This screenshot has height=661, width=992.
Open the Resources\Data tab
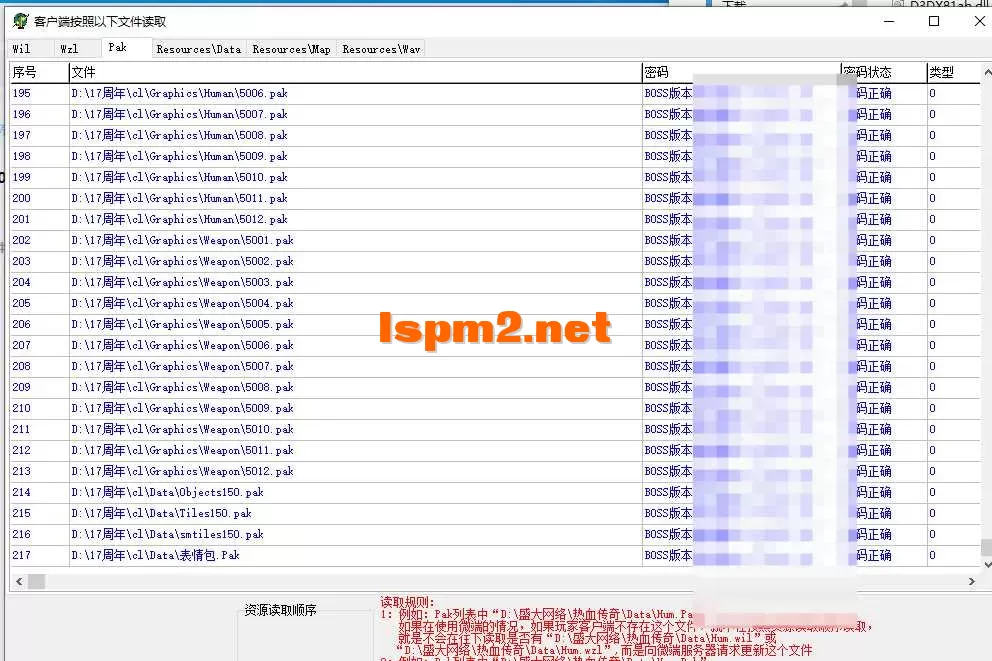click(x=199, y=49)
